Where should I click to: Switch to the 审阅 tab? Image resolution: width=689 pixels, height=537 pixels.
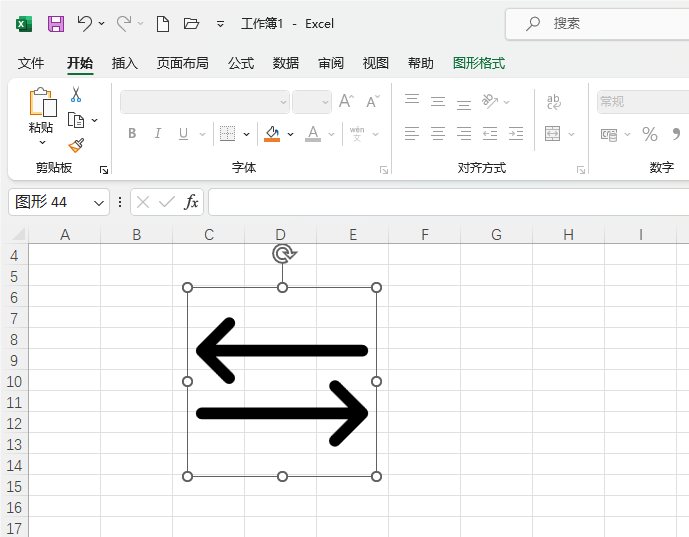tap(331, 63)
